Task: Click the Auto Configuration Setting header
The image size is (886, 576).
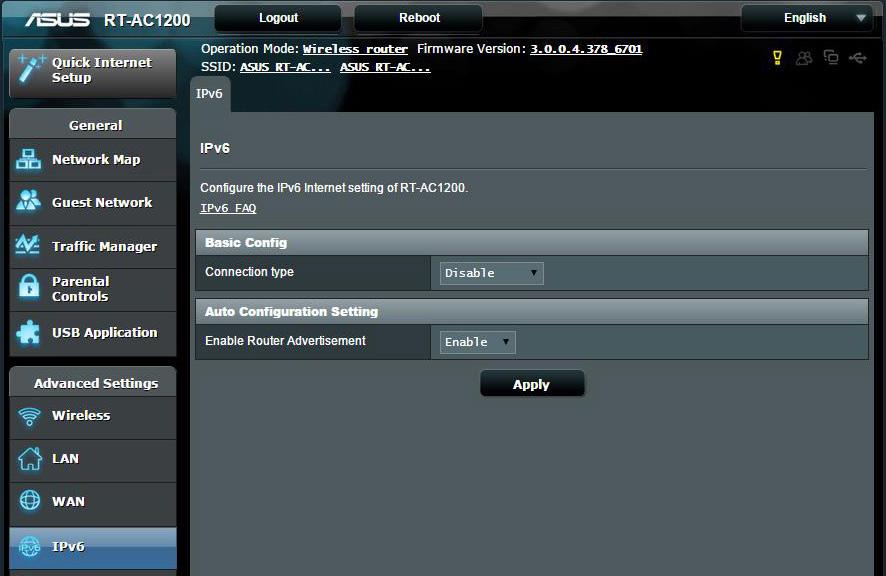Action: [532, 311]
